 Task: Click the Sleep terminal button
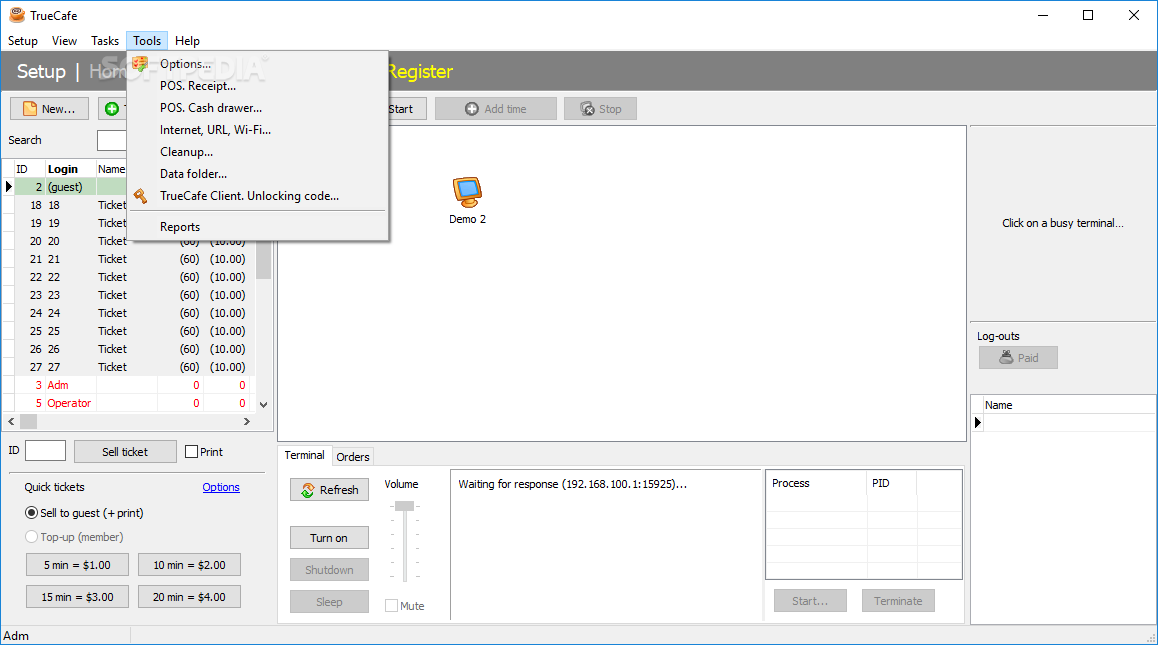pyautogui.click(x=329, y=601)
